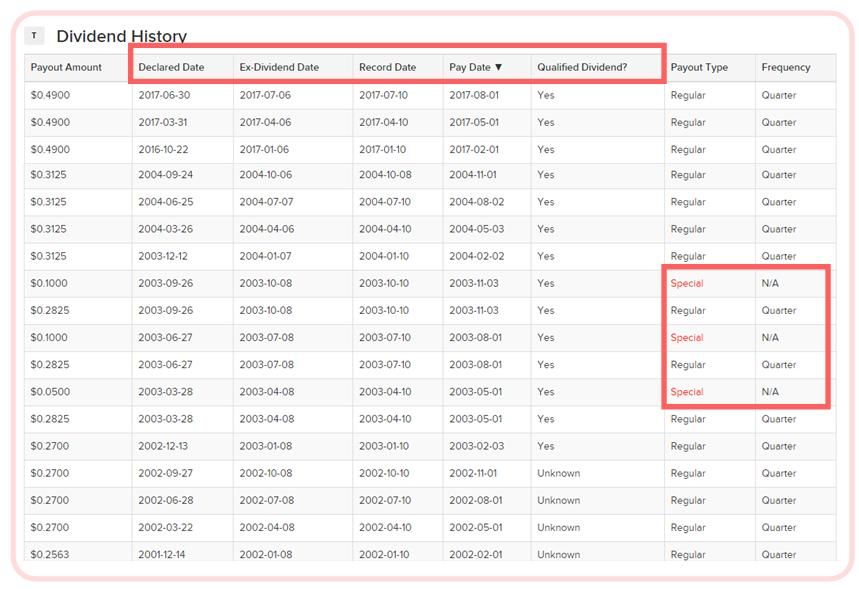
Task: Sort by Payout Amount column header
Action: [x=66, y=67]
